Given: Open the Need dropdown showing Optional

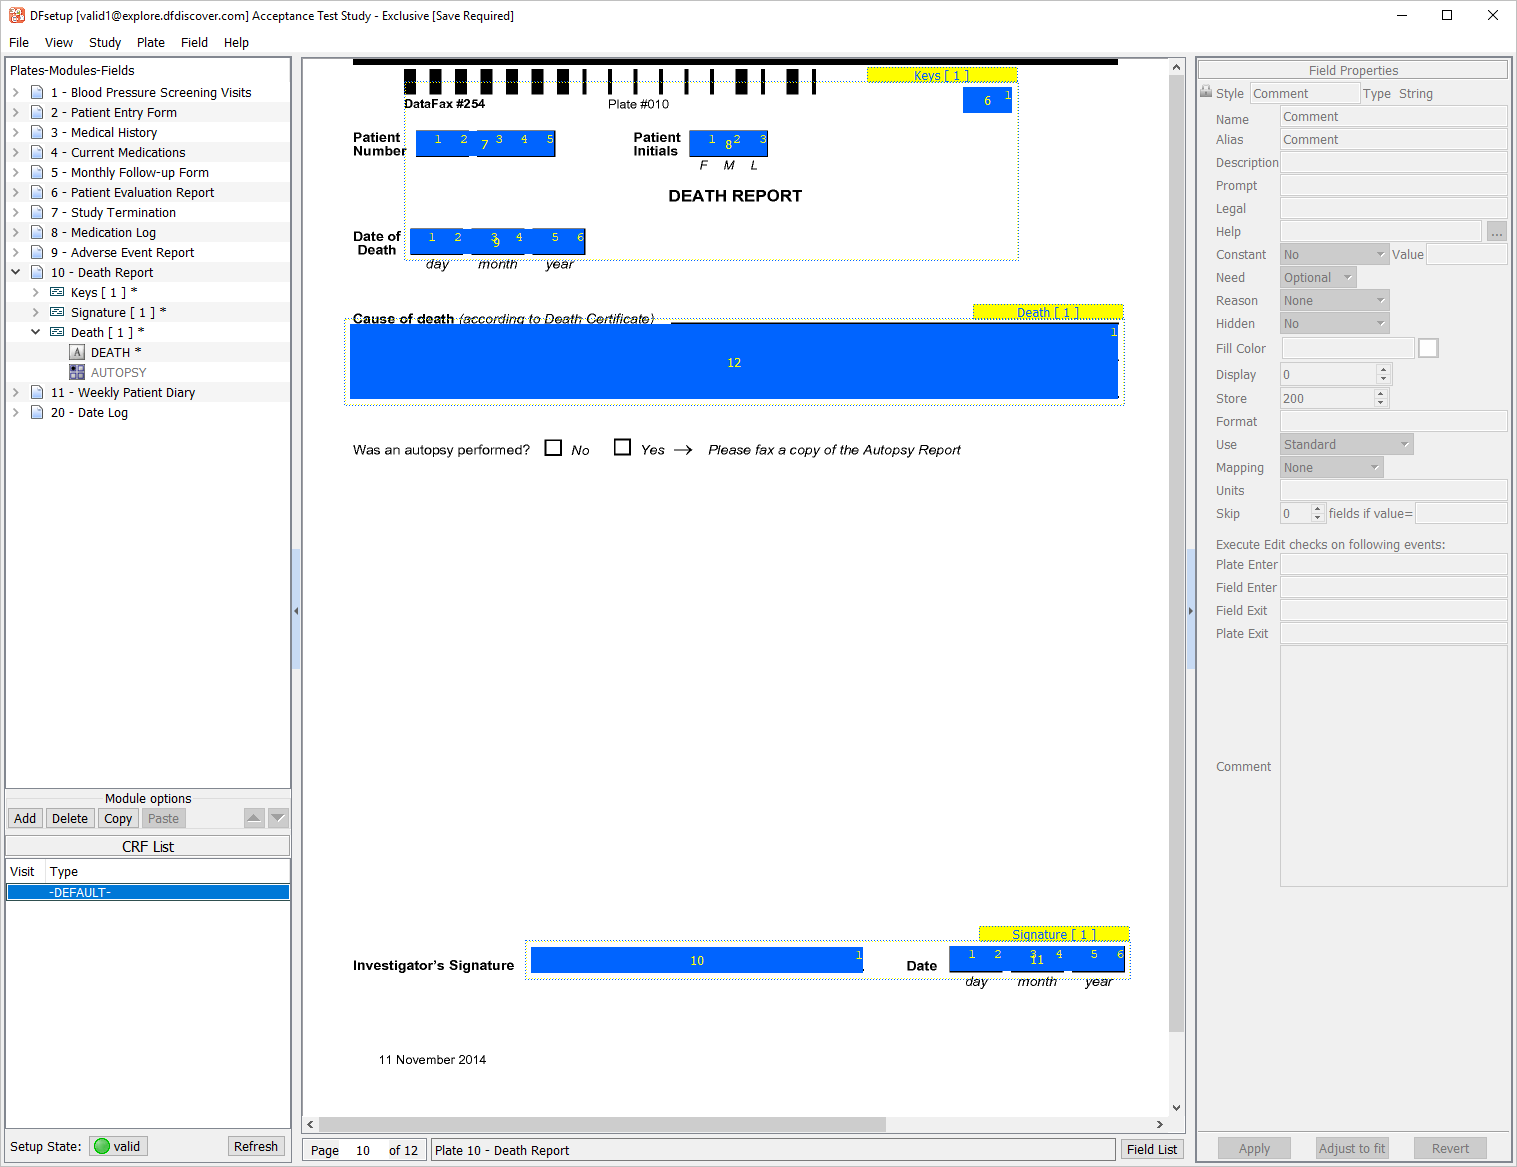Looking at the screenshot, I should [1318, 278].
